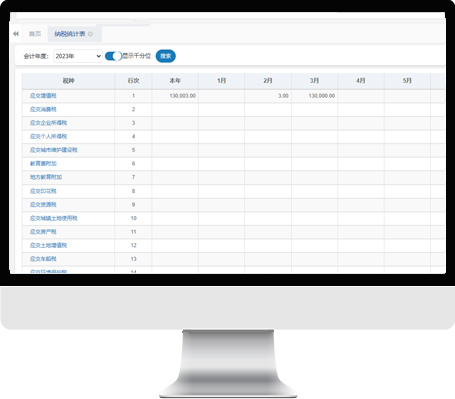
Task: Click the 5月 column header
Action: tap(407, 81)
